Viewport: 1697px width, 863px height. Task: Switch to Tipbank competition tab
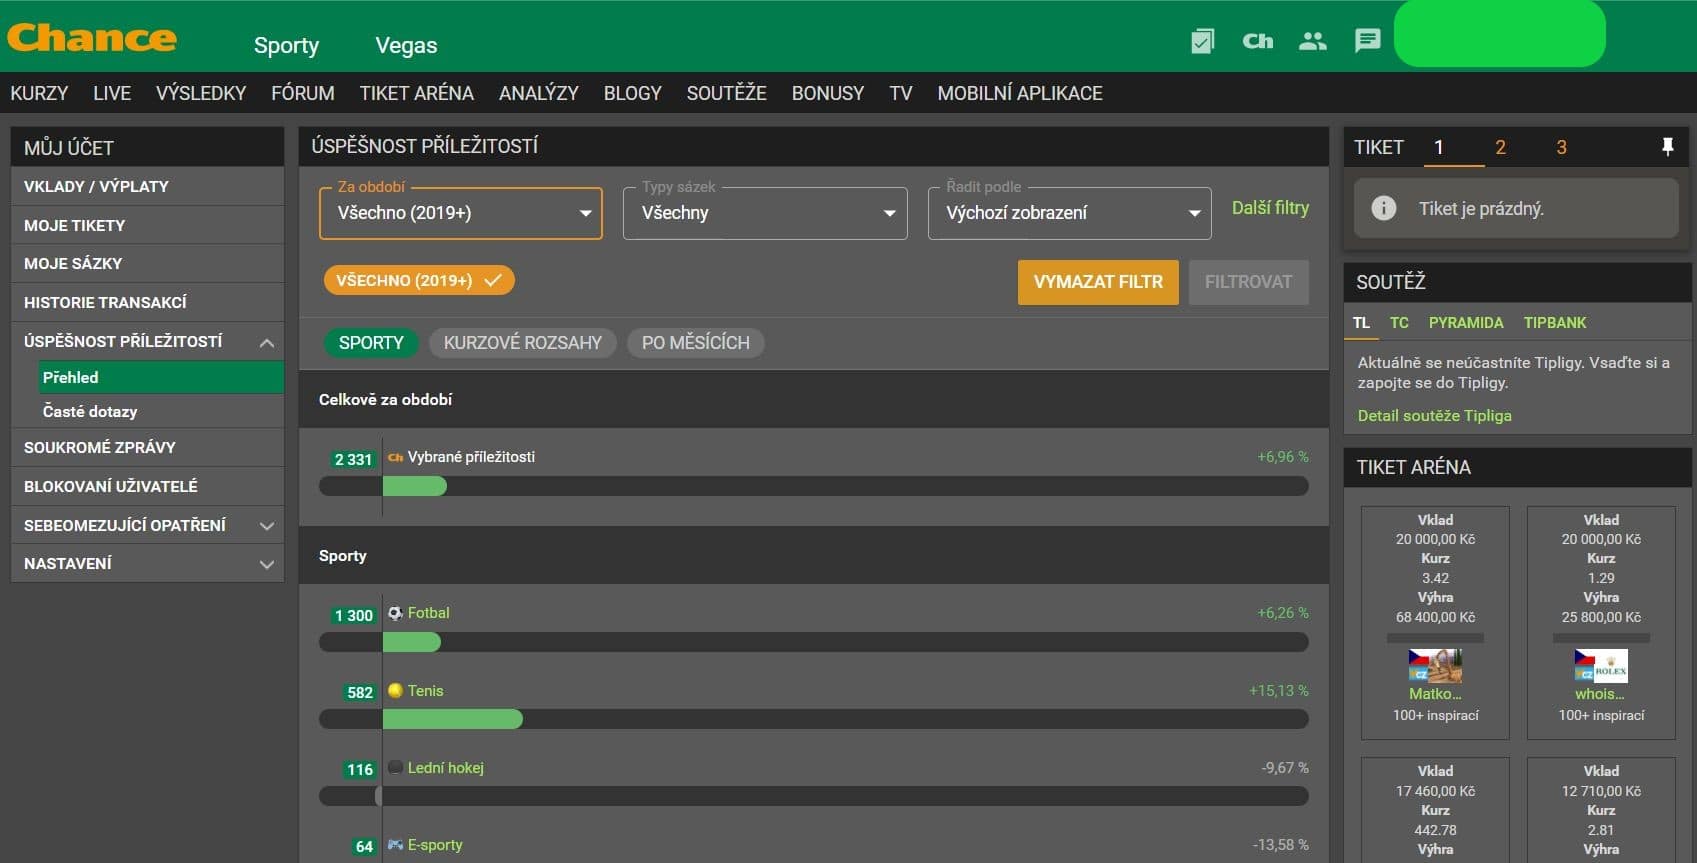(1555, 322)
